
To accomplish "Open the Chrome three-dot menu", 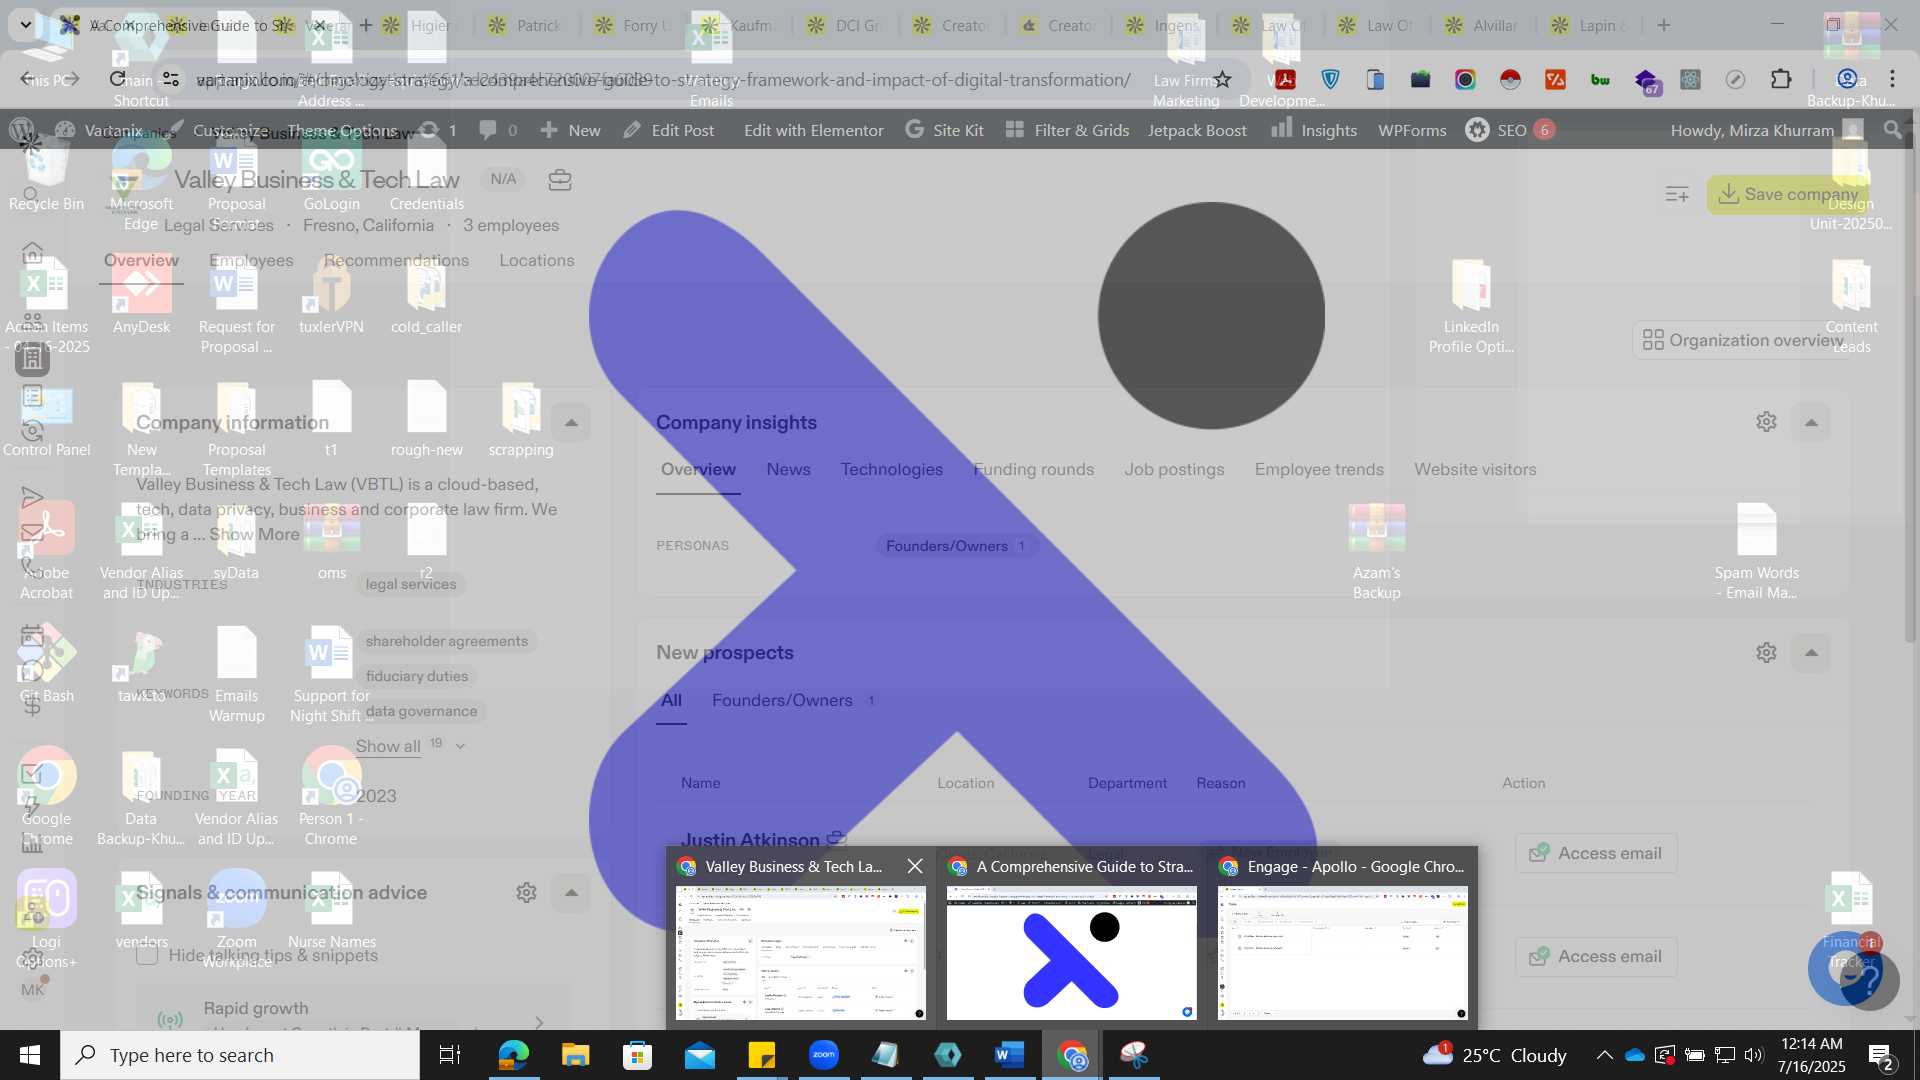I will pyautogui.click(x=1892, y=79).
